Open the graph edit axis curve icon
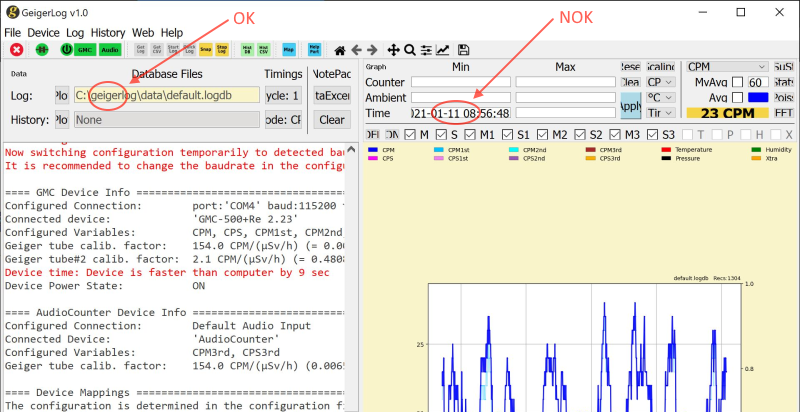The image size is (800, 412). point(443,50)
